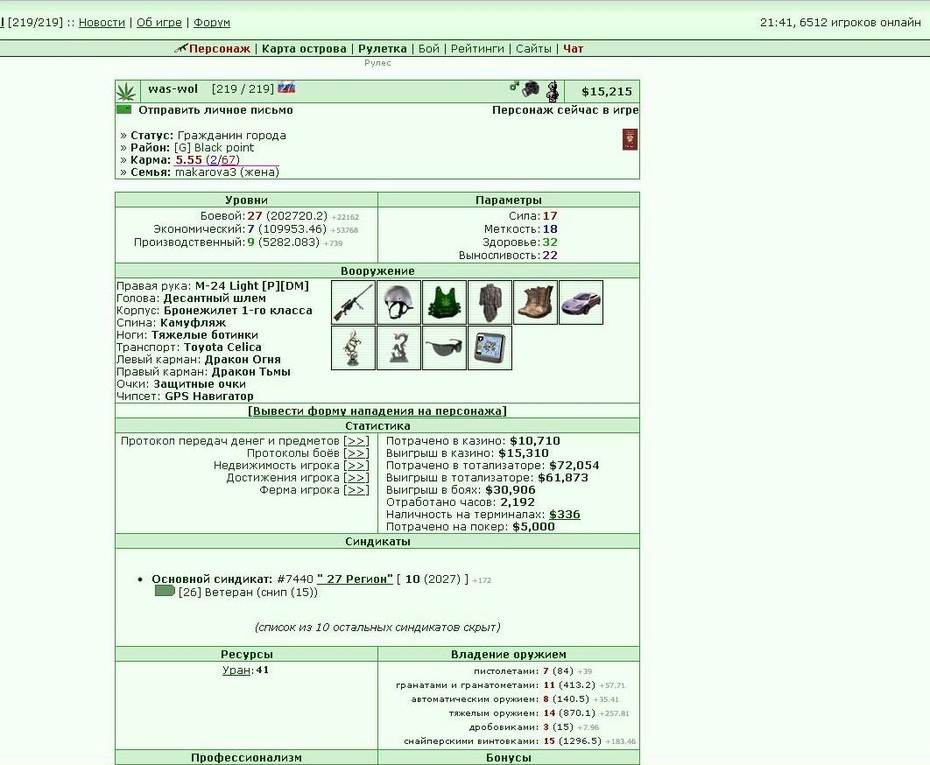Click the Гражданин города status text

tap(231, 135)
